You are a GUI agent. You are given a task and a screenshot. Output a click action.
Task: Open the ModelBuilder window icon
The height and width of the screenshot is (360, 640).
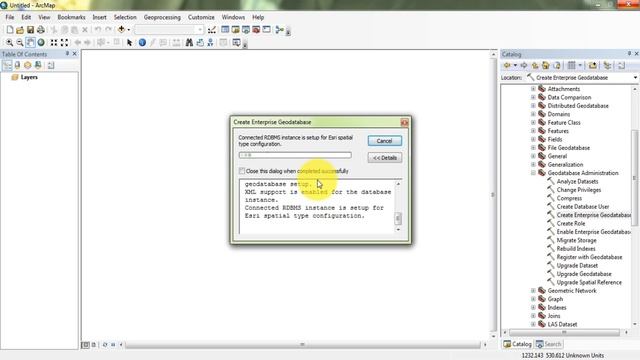click(279, 30)
